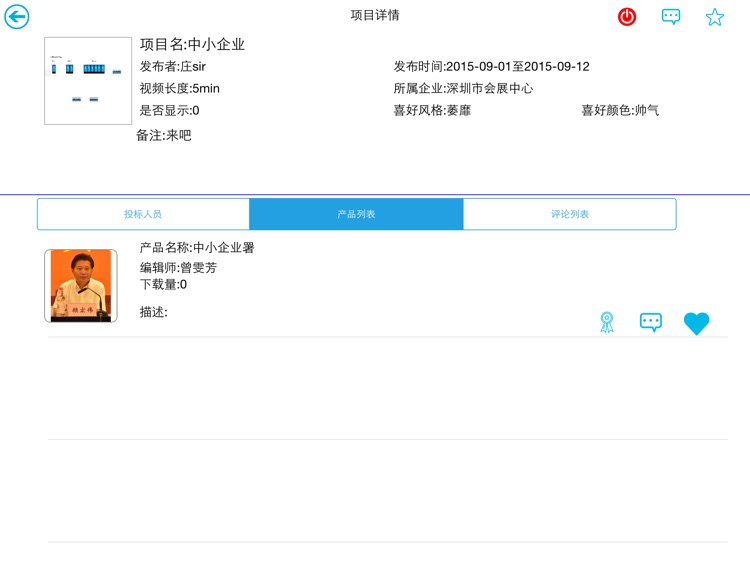Screen dimensions: 750x563
Task: Select the 项目名:中小企业 title text
Action: pyautogui.click(x=192, y=44)
